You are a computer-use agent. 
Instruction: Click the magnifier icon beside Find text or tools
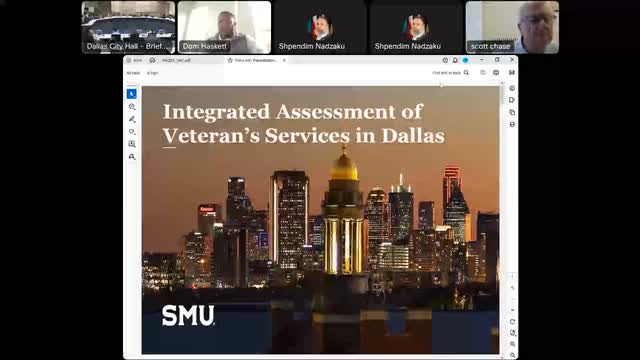(x=466, y=73)
